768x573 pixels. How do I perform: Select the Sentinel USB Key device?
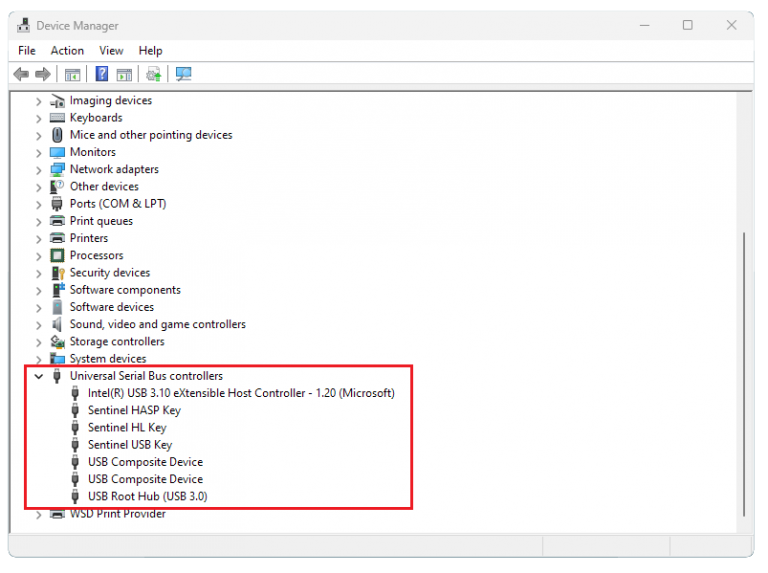pos(130,445)
